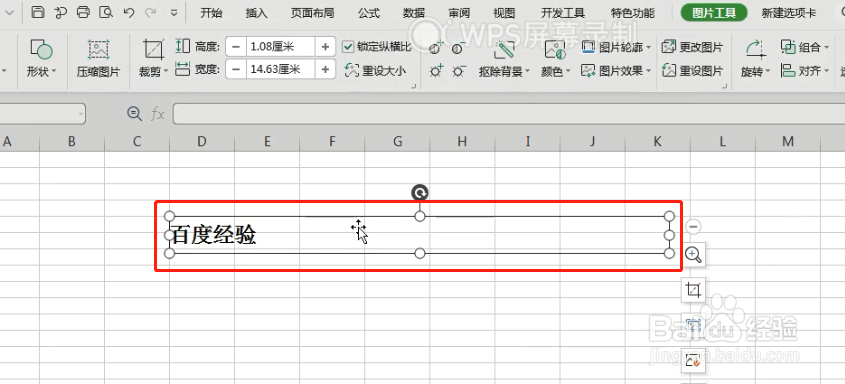Image resolution: width=845 pixels, height=384 pixels.
Task: Click the increase contrast icon
Action: [x=437, y=48]
